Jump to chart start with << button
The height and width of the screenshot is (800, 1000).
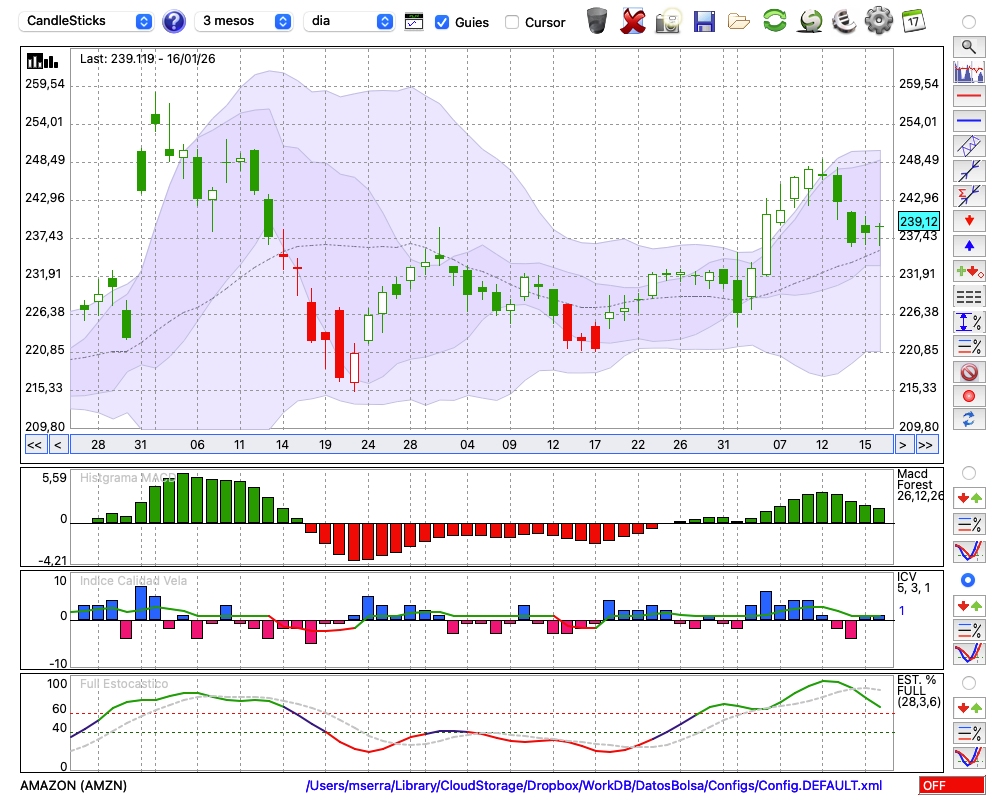(34, 445)
